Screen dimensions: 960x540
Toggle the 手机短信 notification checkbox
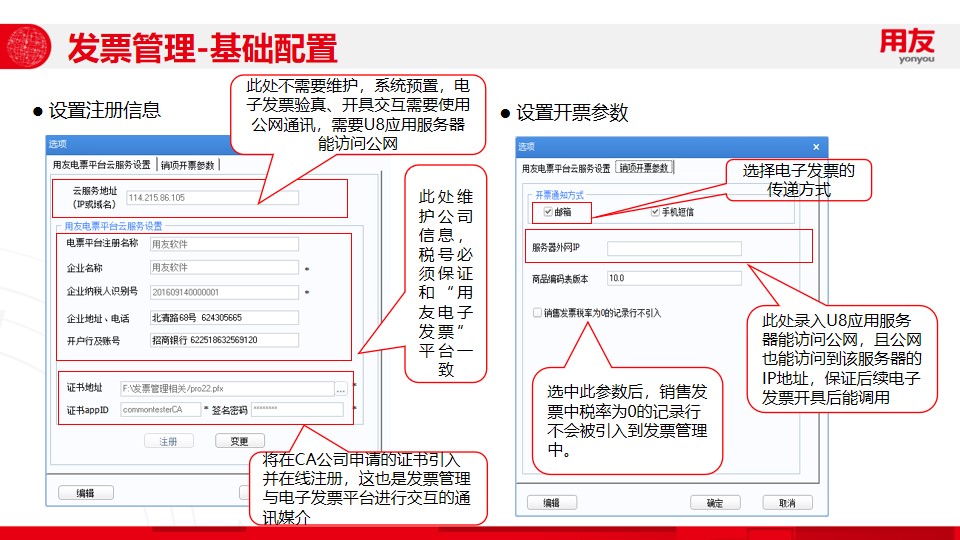656,212
